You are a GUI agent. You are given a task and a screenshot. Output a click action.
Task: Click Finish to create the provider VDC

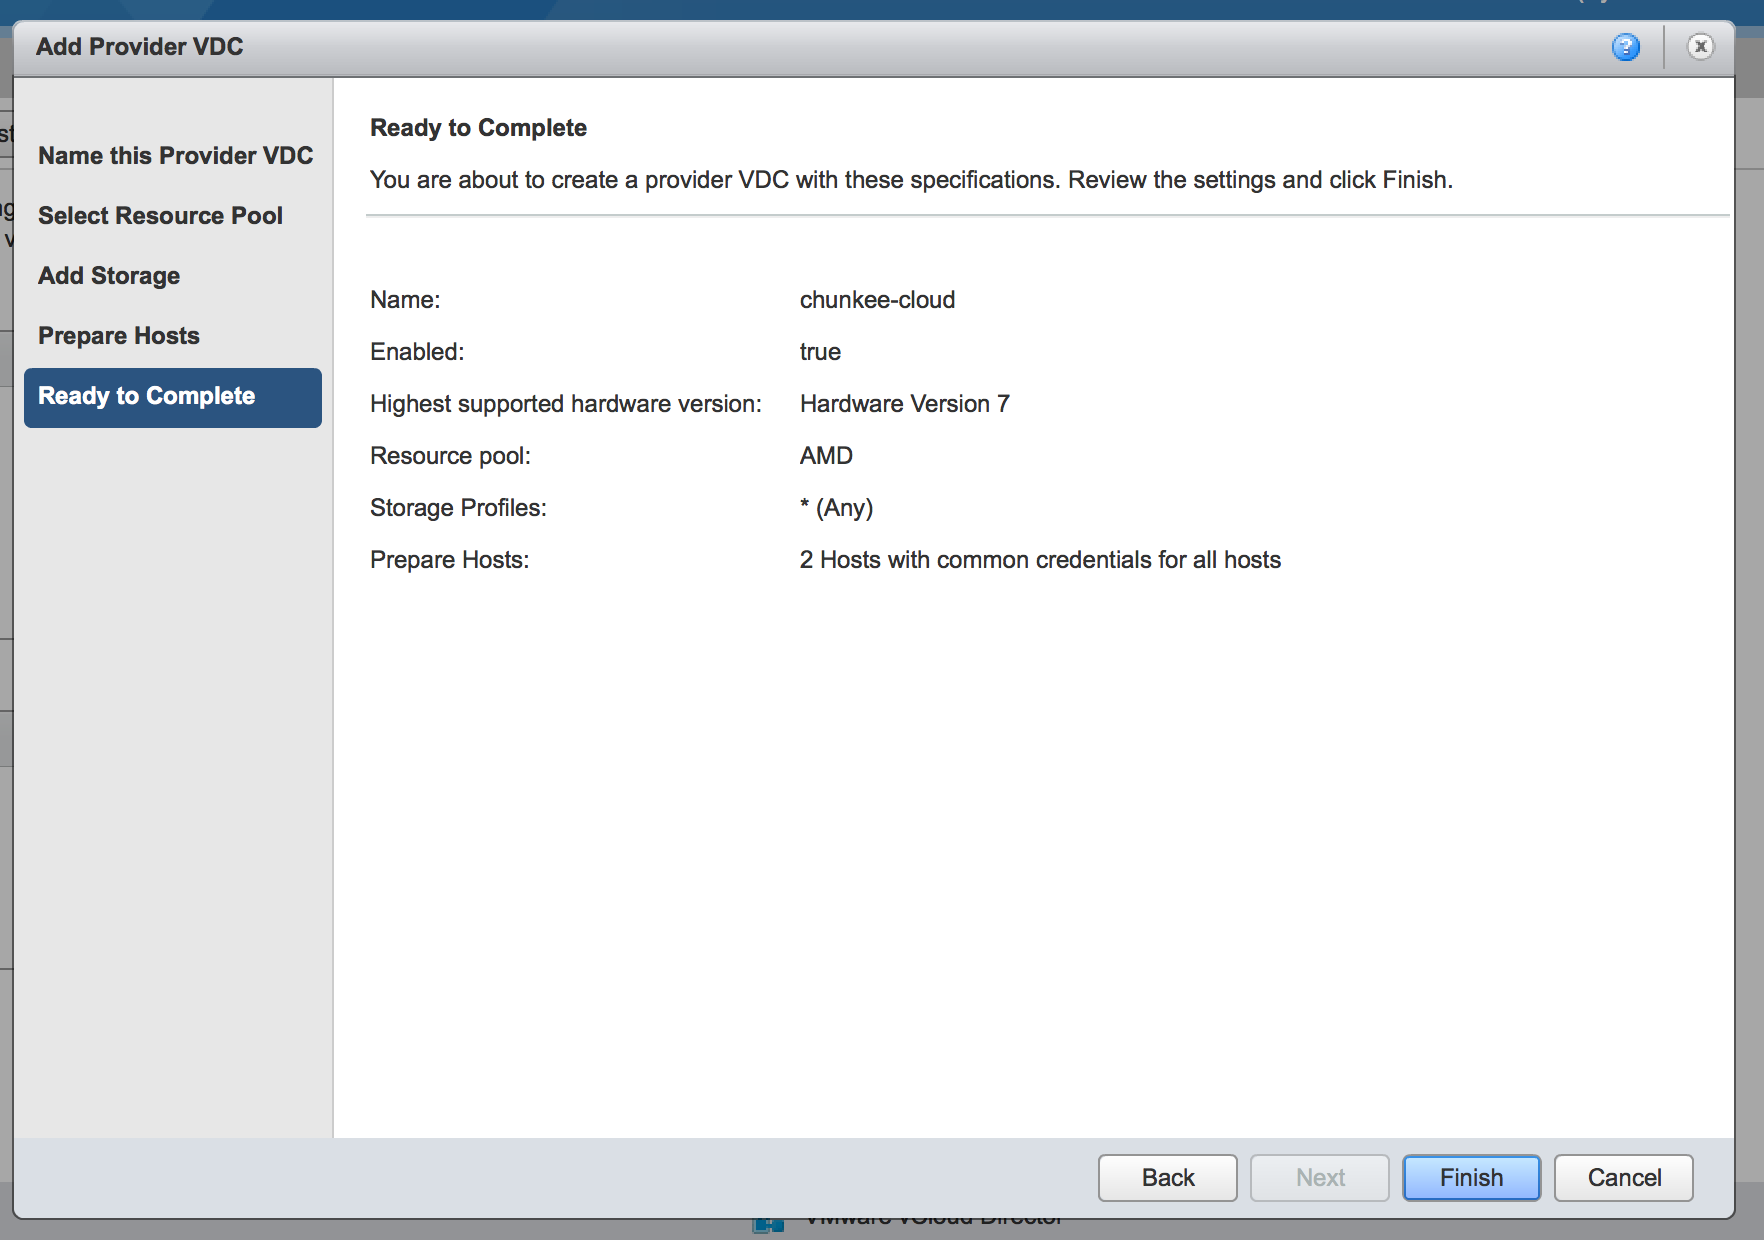1471,1178
